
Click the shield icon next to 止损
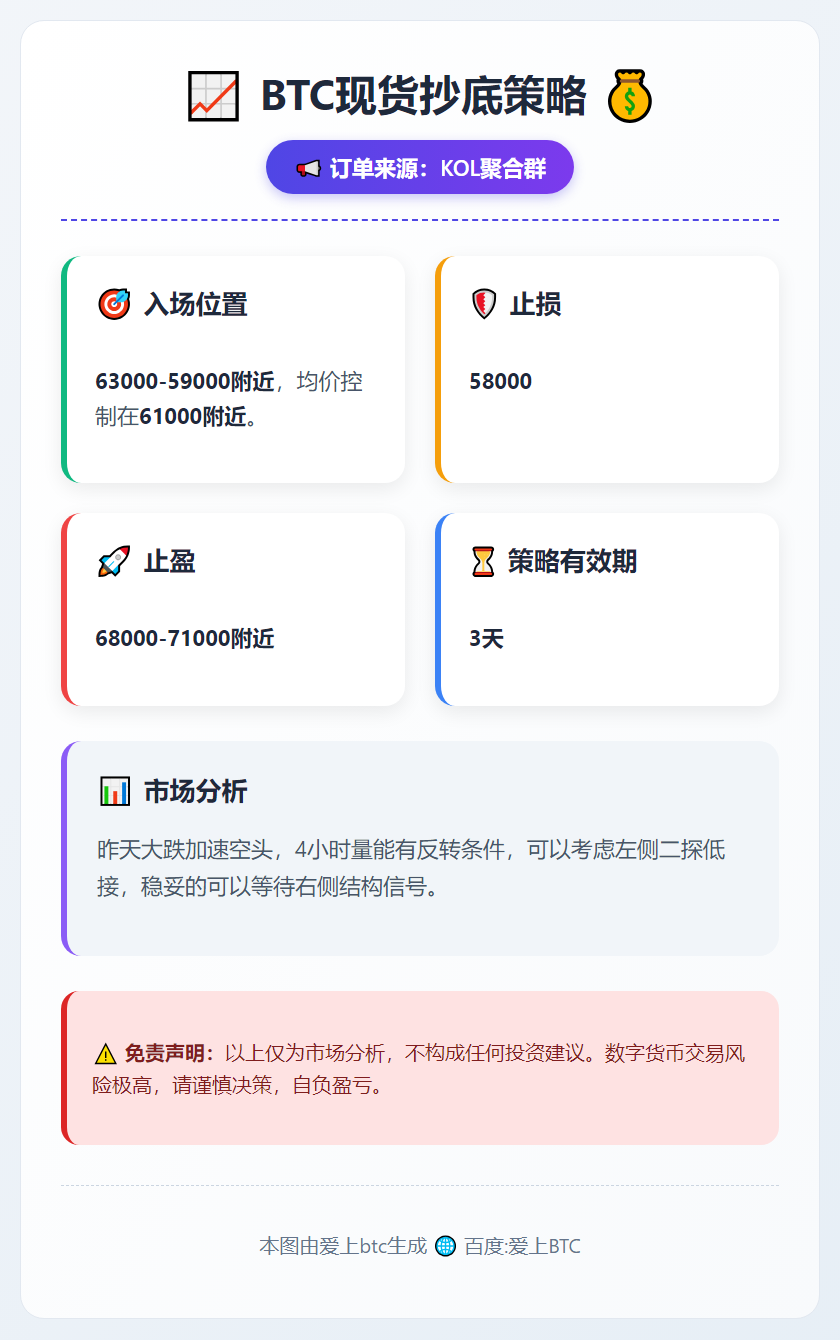pyautogui.click(x=484, y=304)
